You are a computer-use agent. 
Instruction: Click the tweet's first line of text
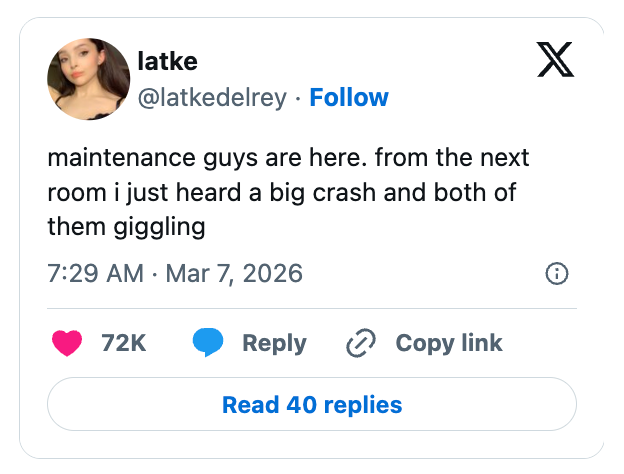288,158
